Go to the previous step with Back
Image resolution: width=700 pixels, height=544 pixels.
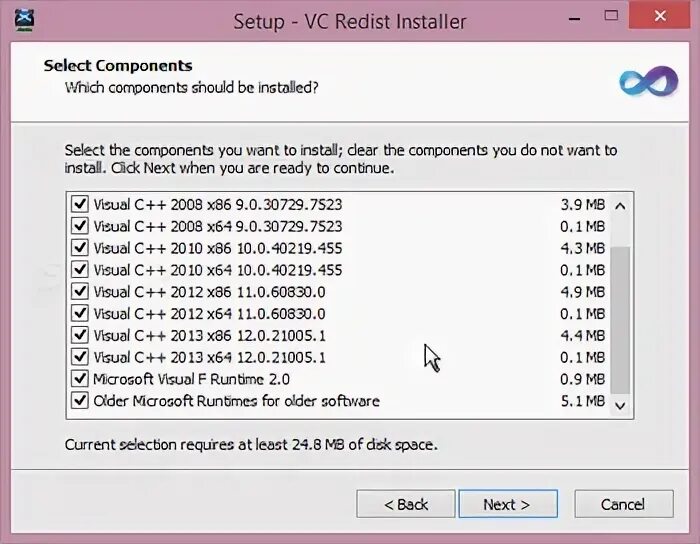click(406, 504)
